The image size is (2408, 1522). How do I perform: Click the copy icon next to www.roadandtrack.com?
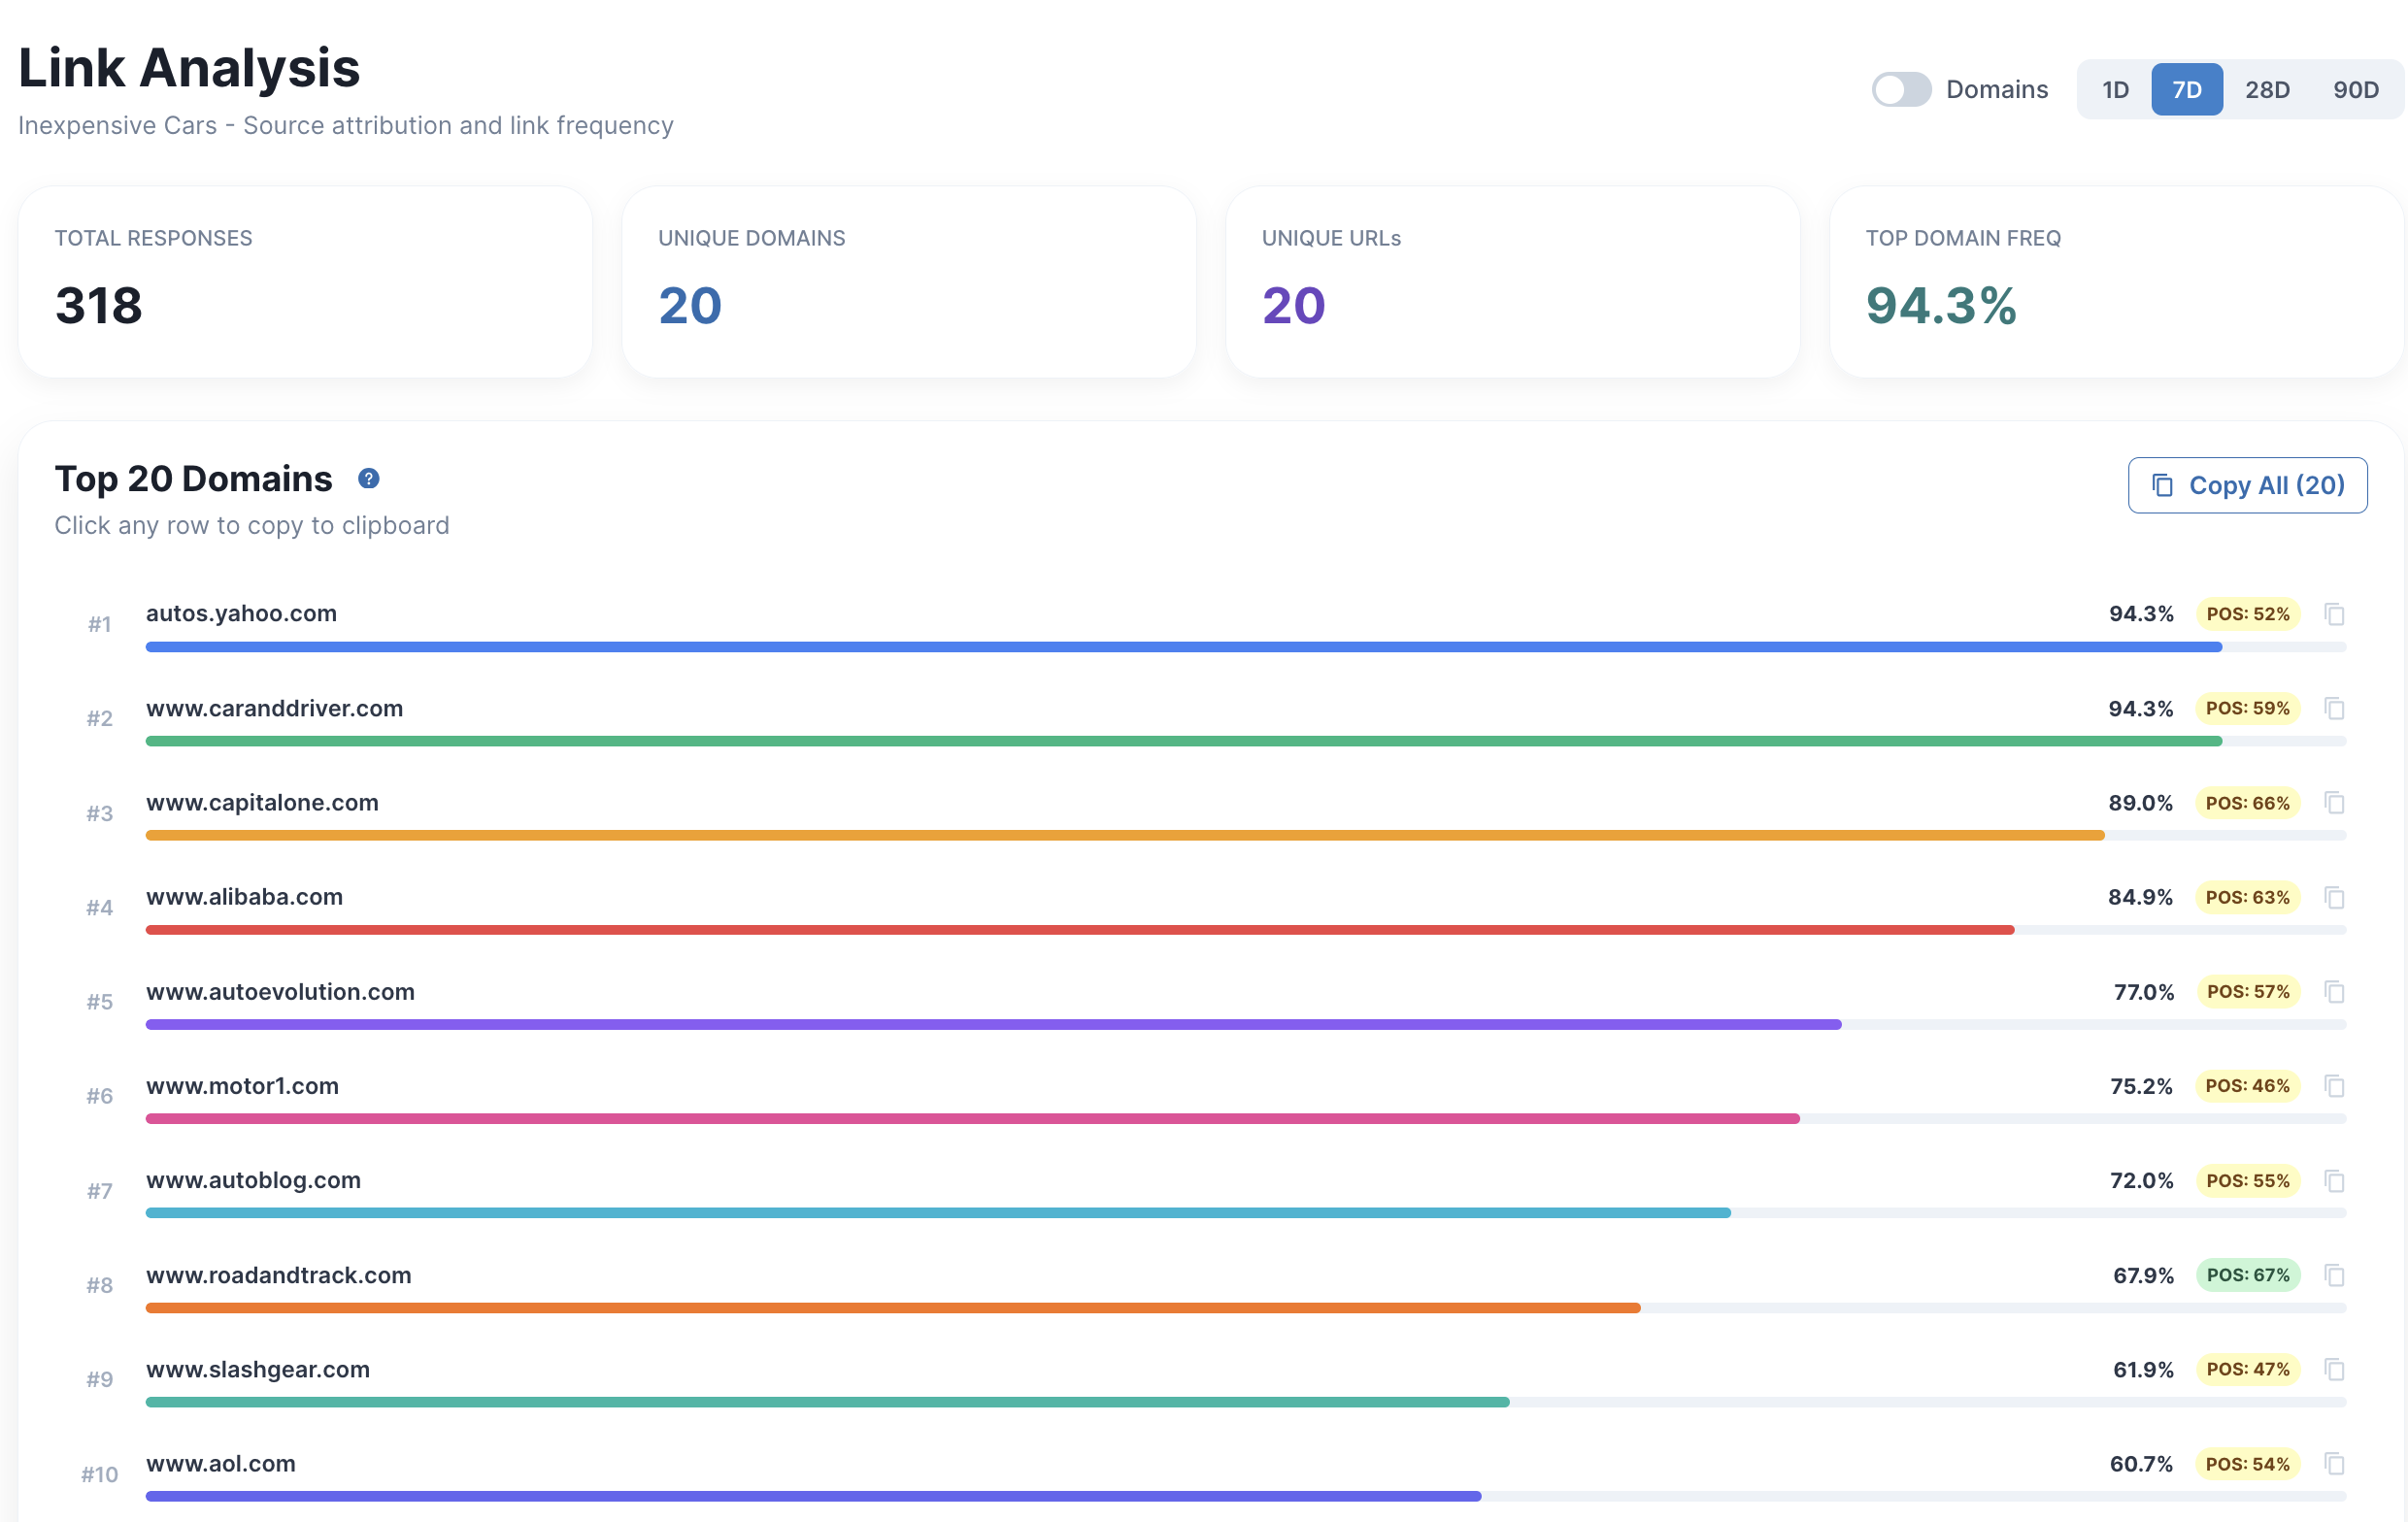pos(2334,1275)
